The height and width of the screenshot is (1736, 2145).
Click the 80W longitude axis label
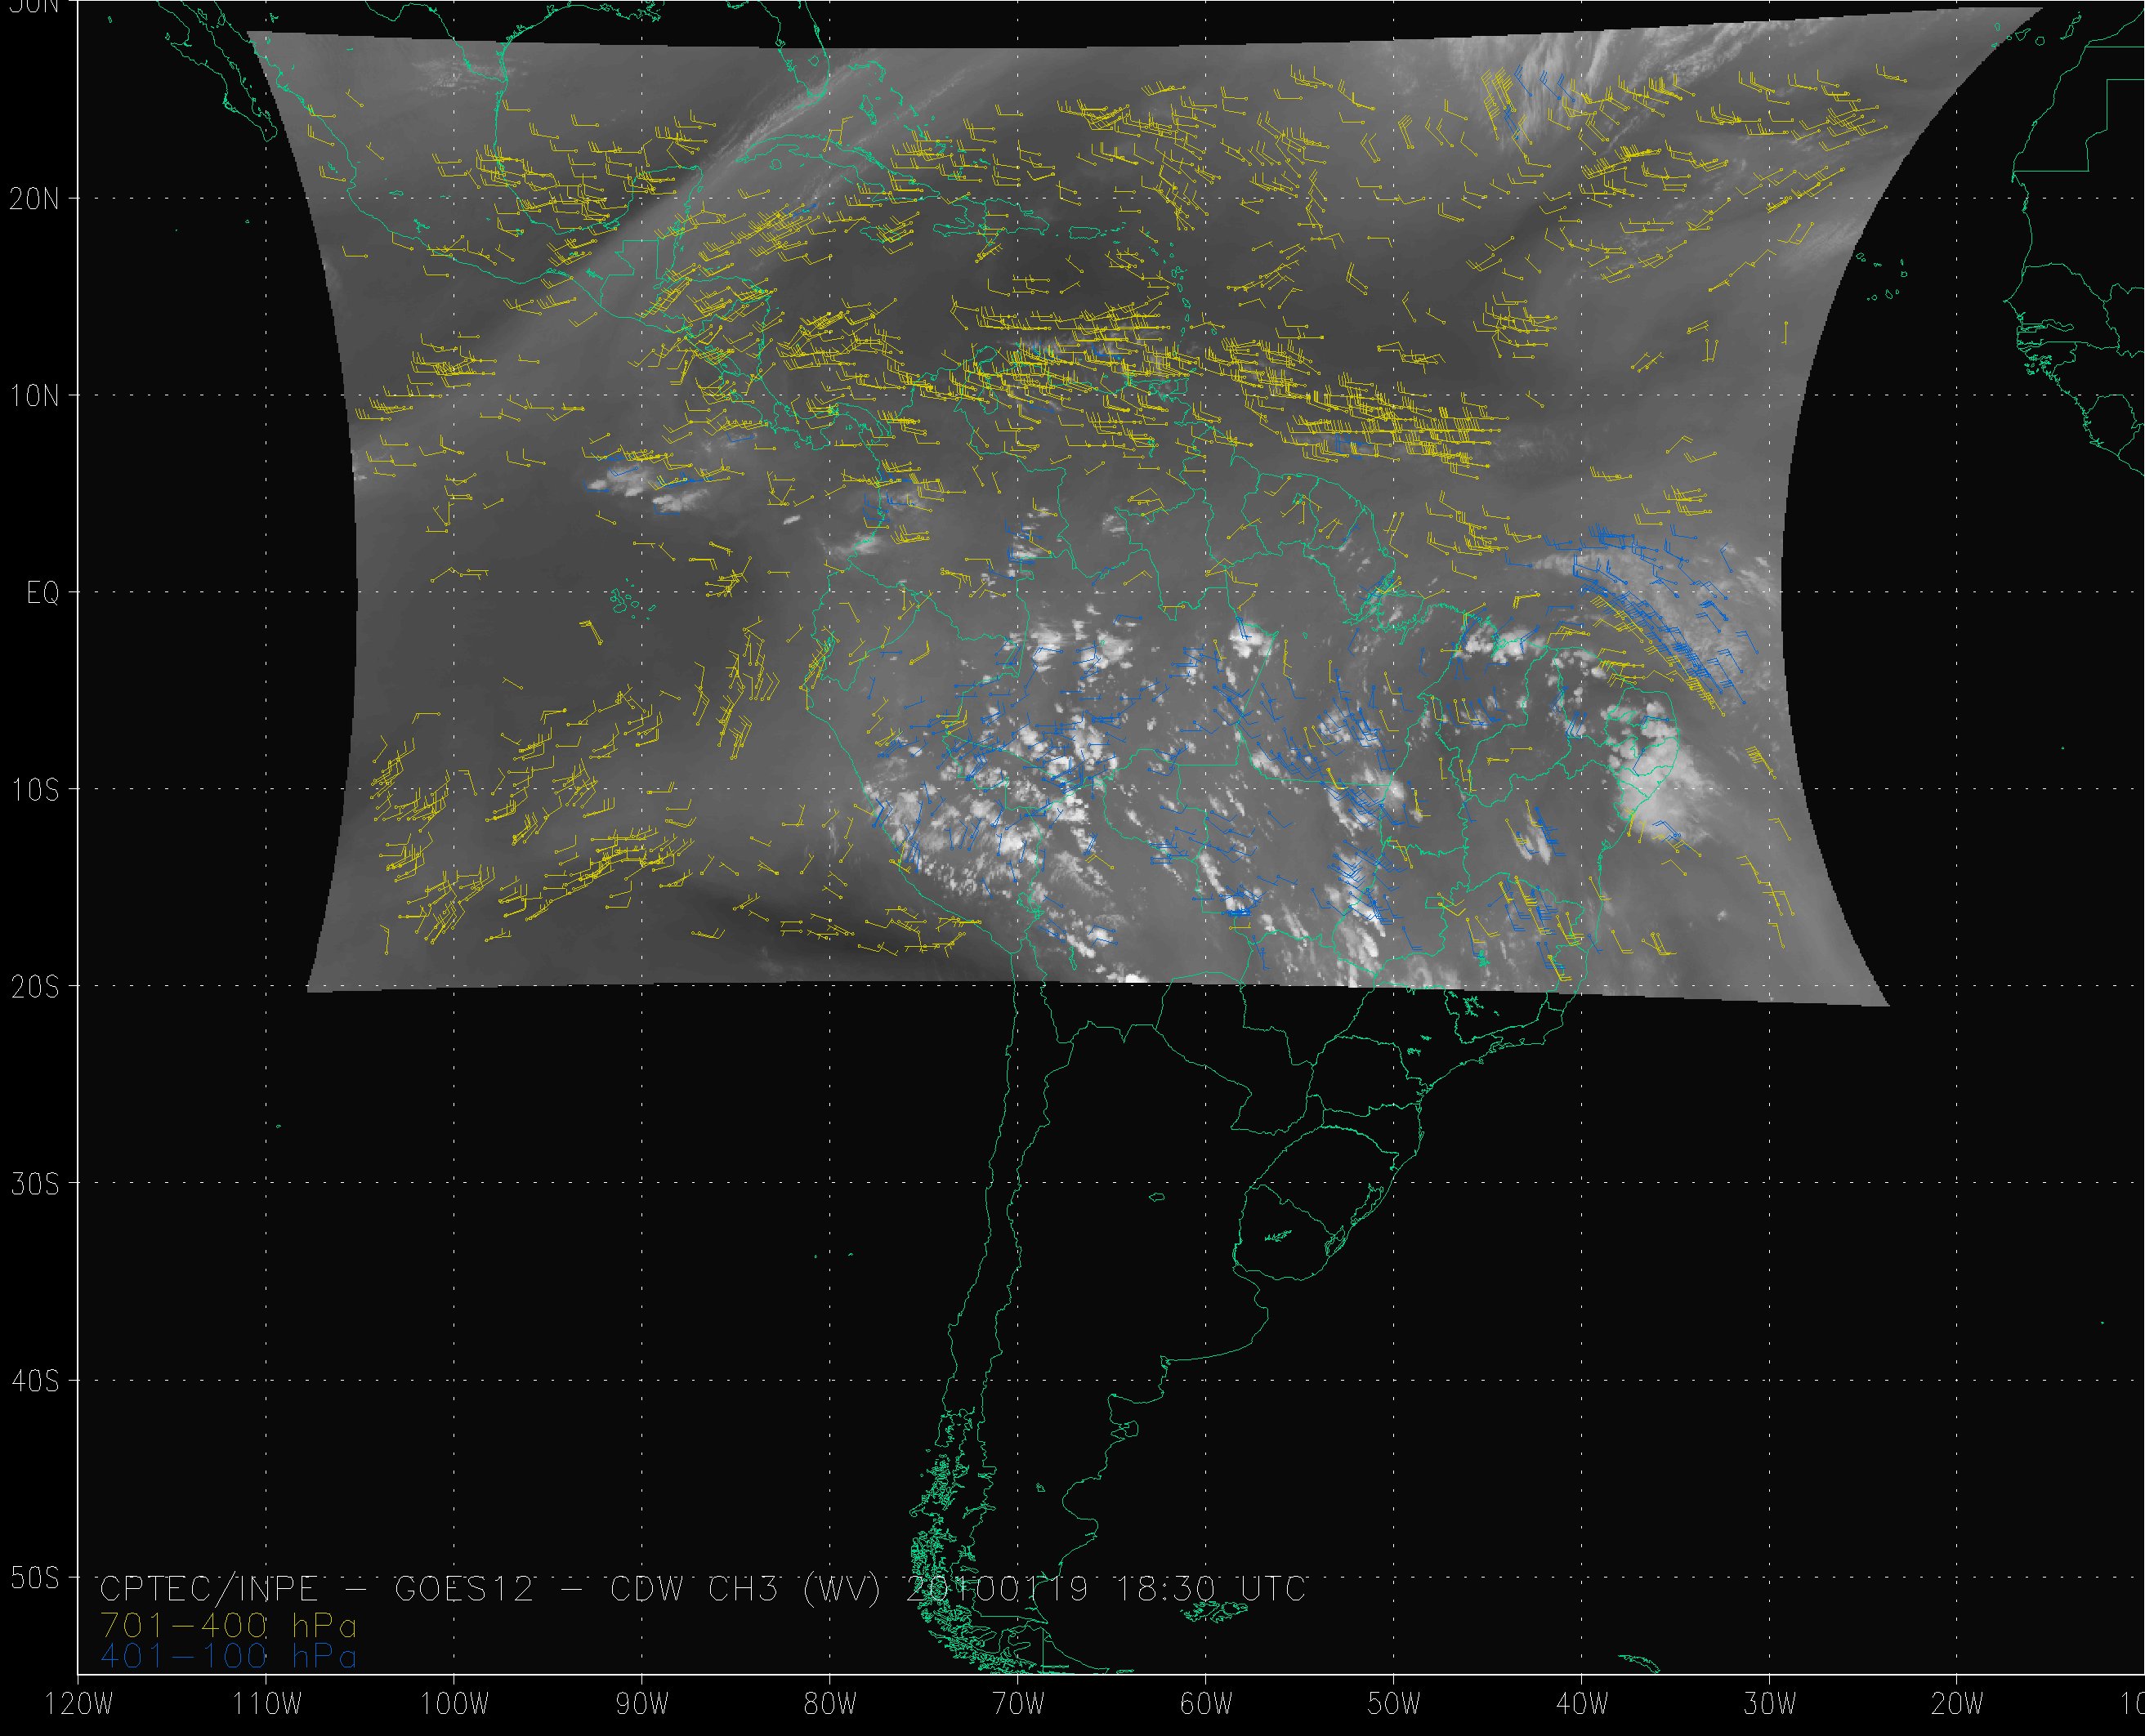click(829, 1704)
